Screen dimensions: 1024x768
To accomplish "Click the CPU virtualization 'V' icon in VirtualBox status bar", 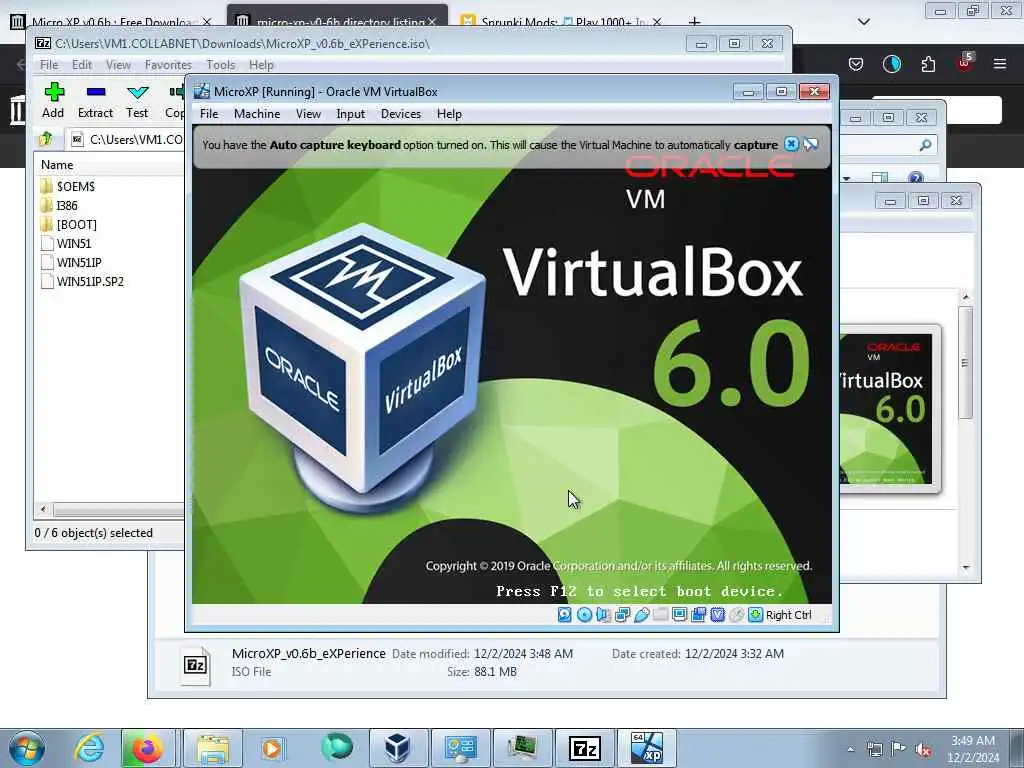I will pyautogui.click(x=718, y=615).
